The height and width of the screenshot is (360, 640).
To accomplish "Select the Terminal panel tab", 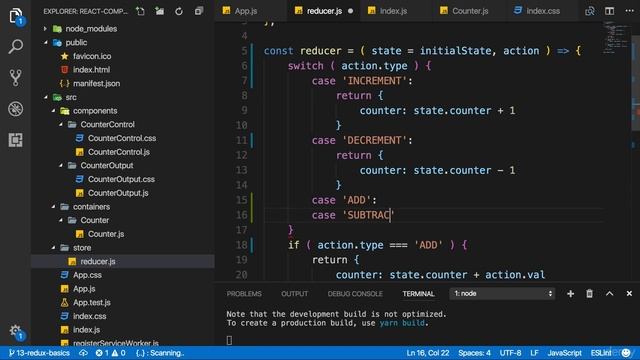I will pos(418,294).
